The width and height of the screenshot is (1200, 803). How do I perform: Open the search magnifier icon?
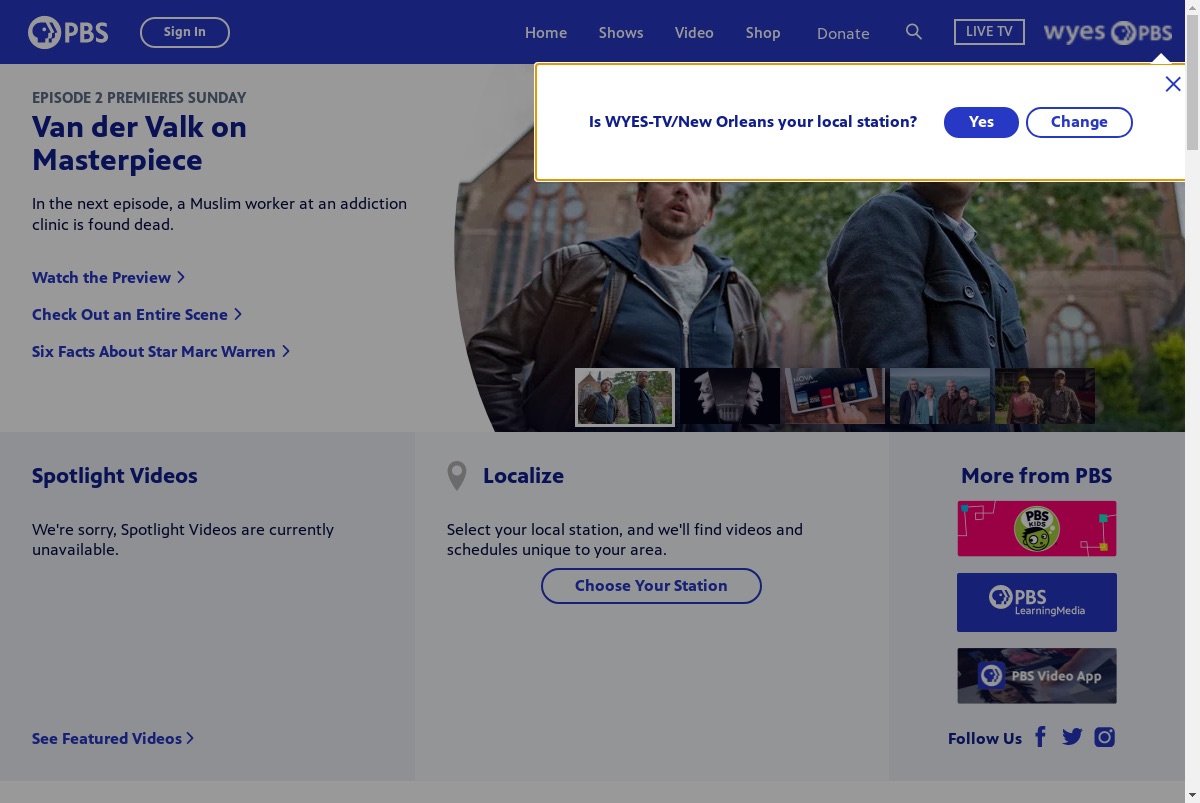pyautogui.click(x=913, y=32)
